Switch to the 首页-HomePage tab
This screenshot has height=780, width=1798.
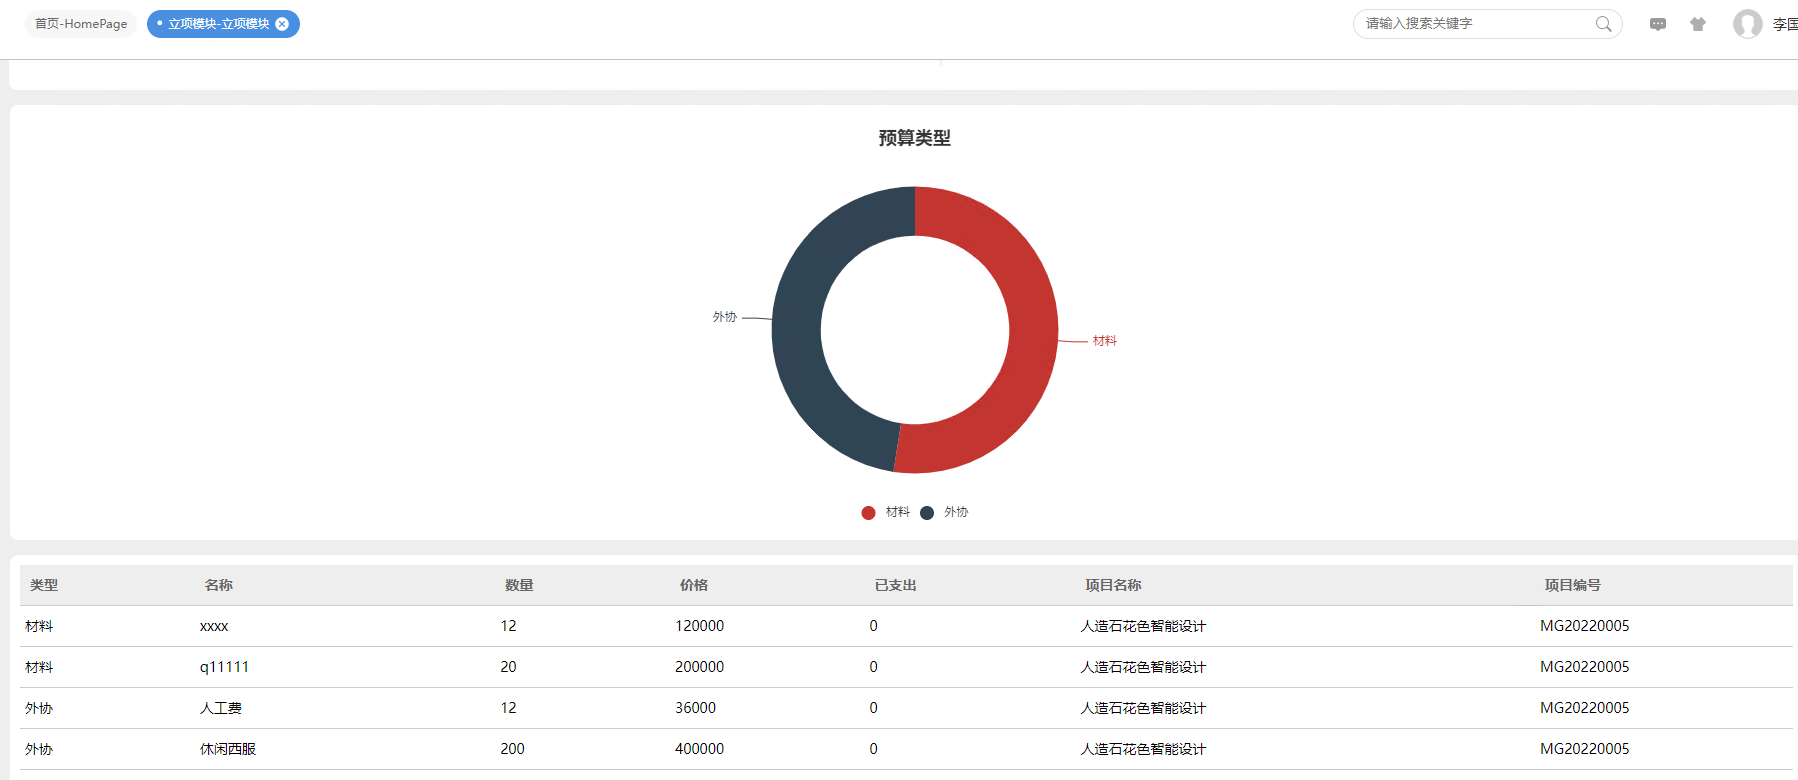[81, 24]
